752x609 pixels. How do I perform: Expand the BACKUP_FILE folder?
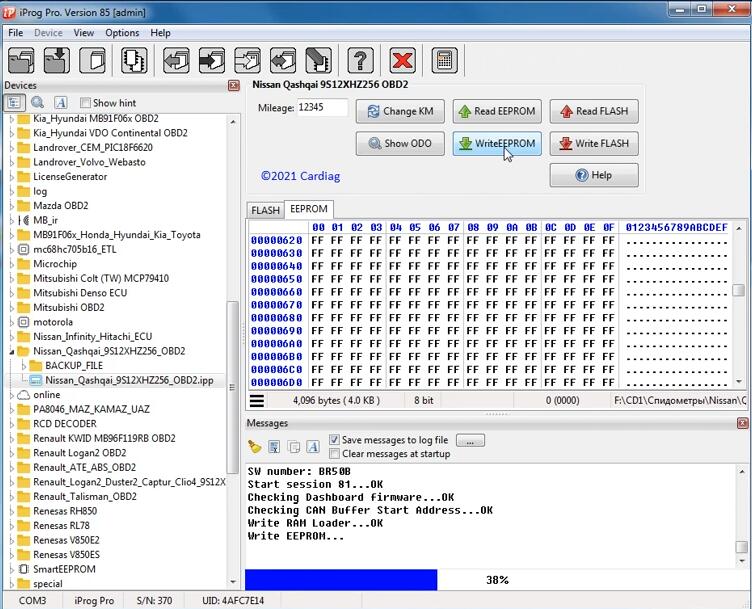click(x=24, y=366)
